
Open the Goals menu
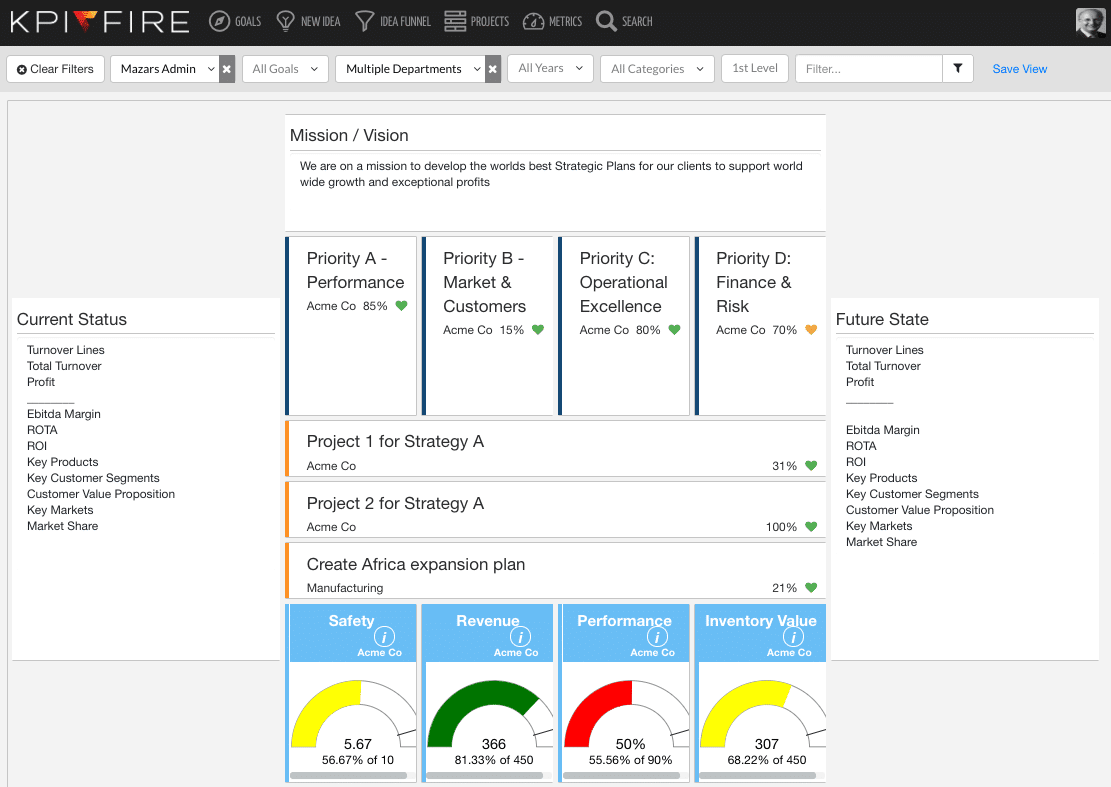[x=248, y=22]
